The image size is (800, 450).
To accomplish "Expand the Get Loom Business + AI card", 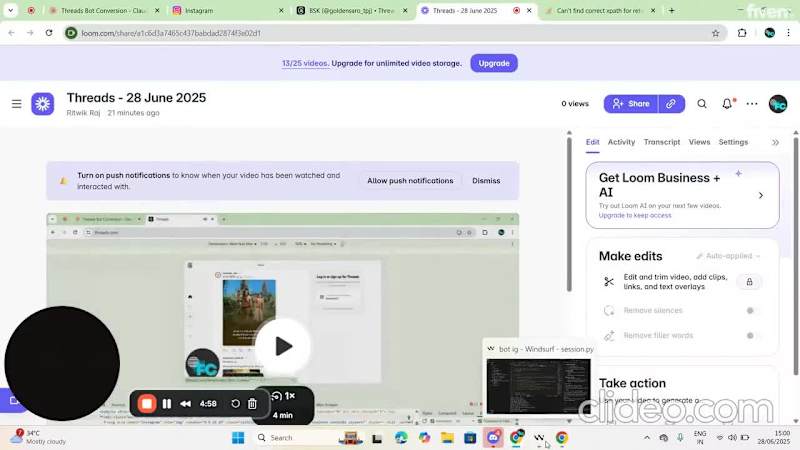I will 761,195.
